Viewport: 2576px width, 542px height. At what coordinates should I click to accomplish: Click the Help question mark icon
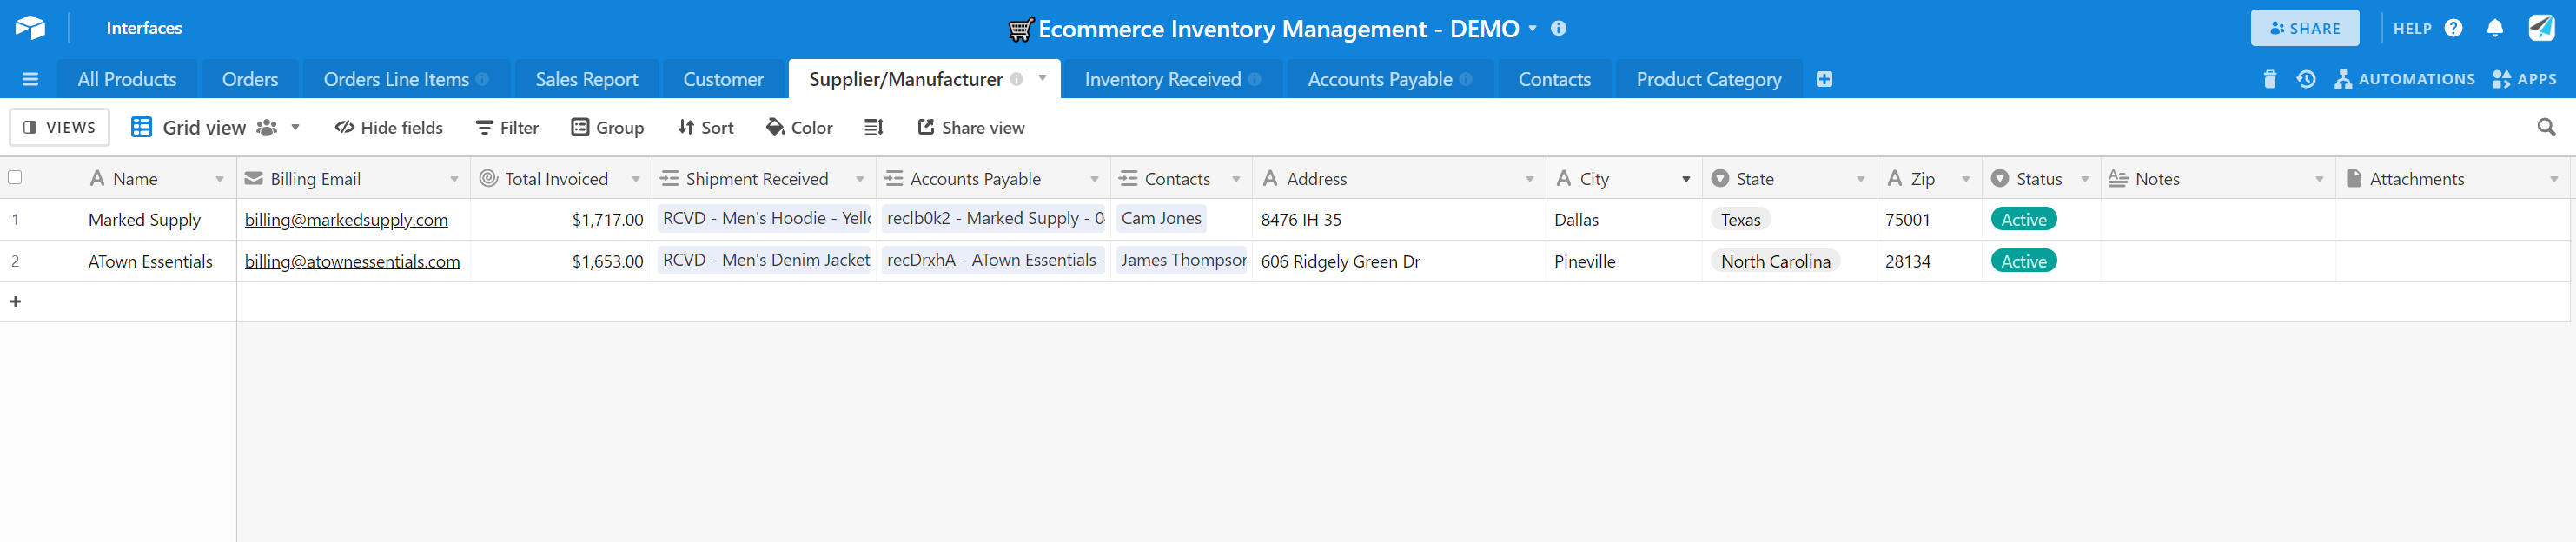click(x=2453, y=28)
